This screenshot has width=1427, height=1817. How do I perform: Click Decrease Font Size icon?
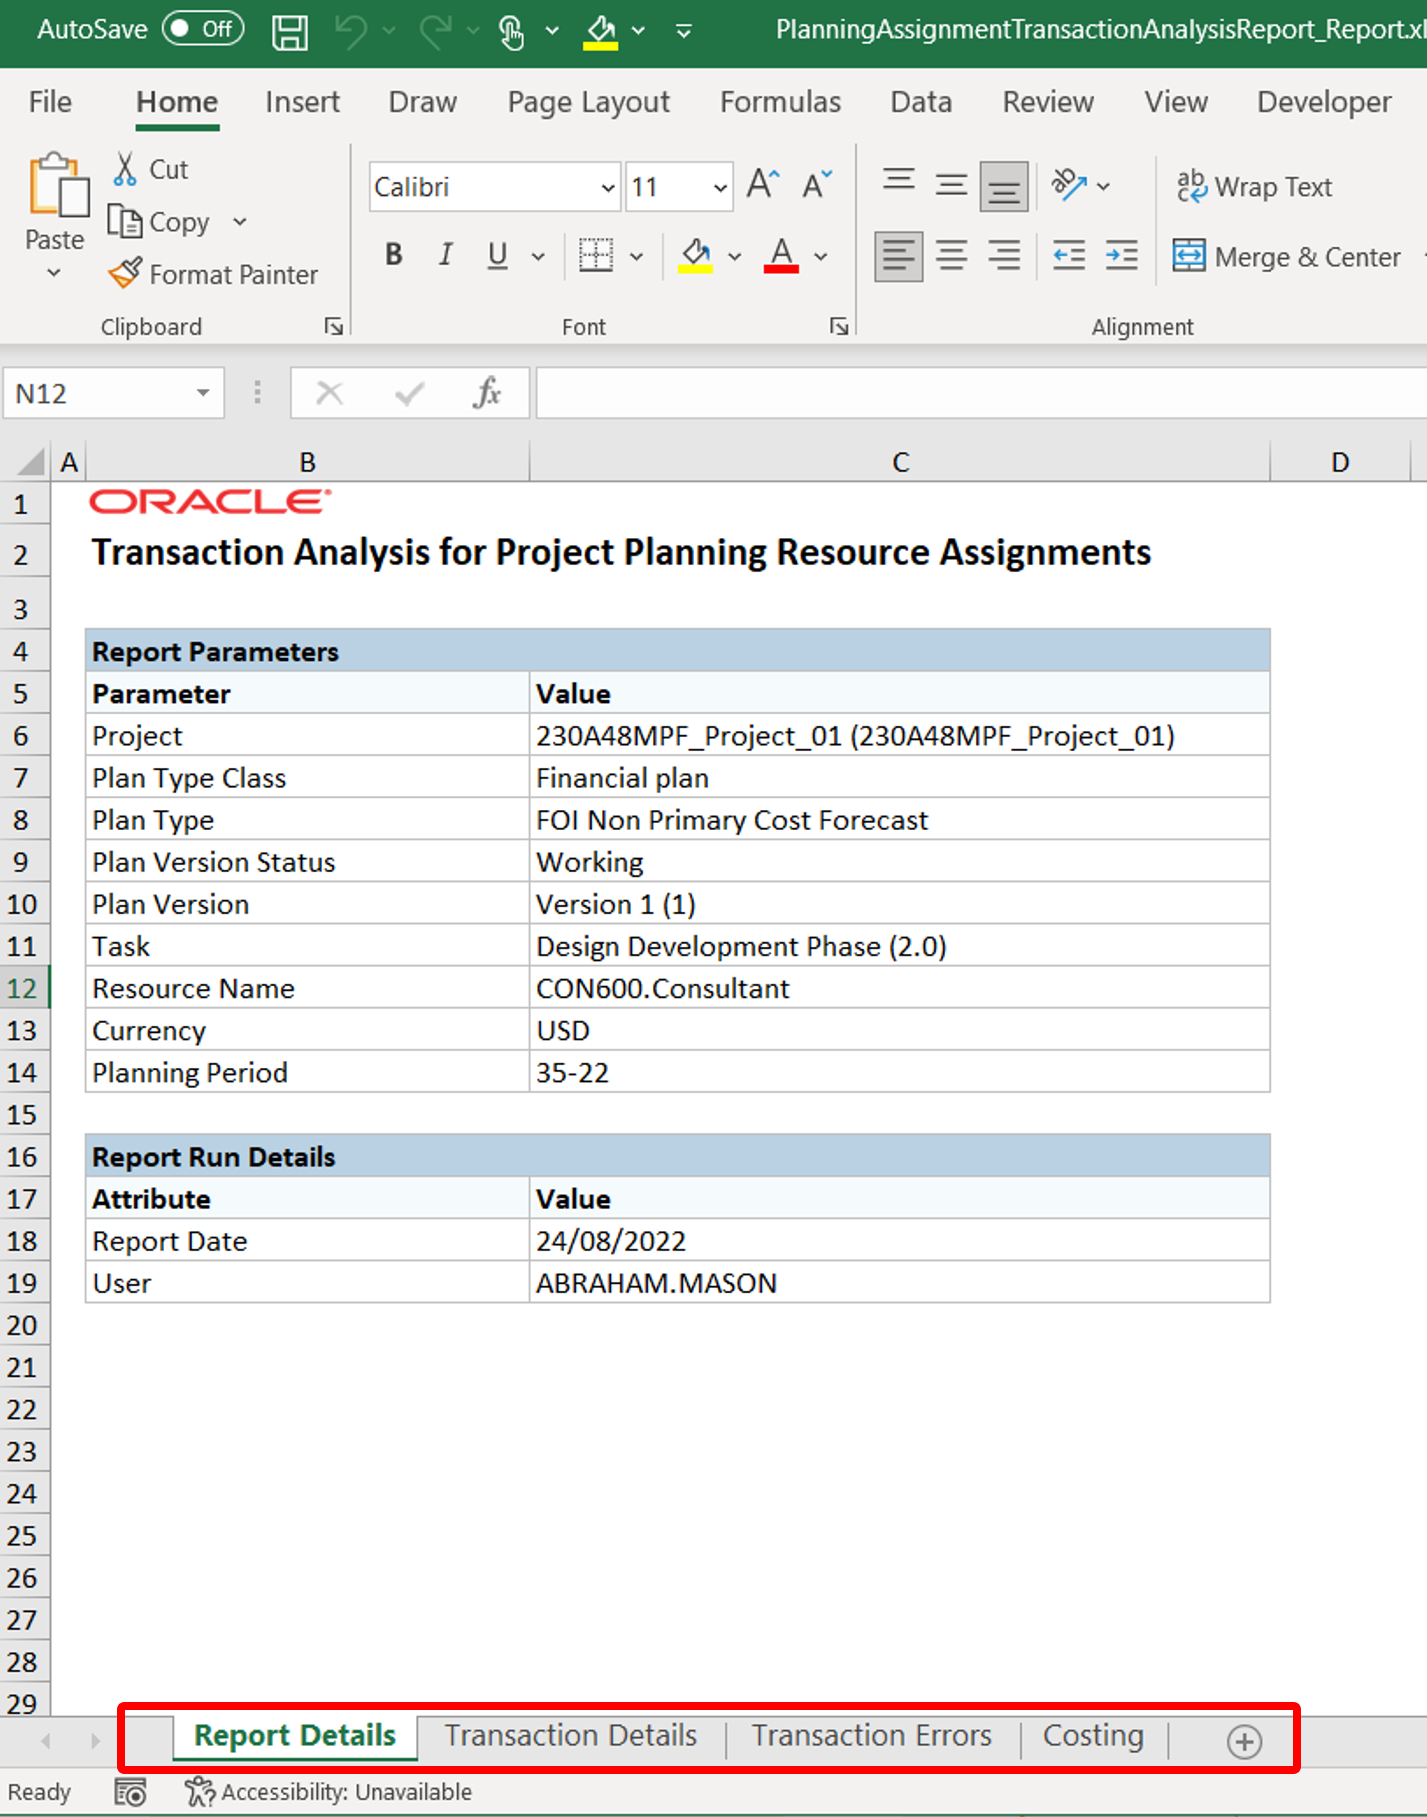816,185
